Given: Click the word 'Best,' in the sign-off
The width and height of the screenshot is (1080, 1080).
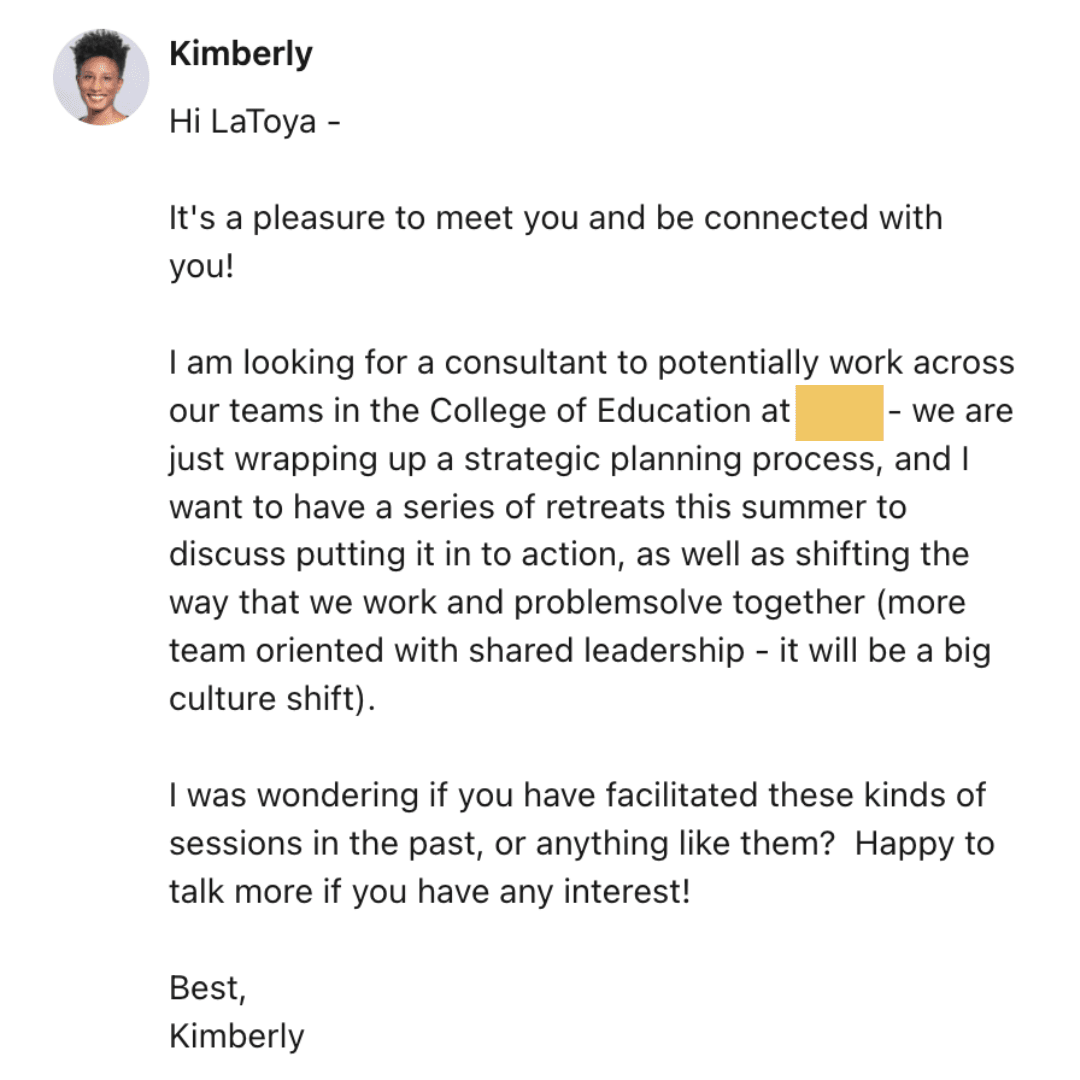Looking at the screenshot, I should (x=207, y=989).
